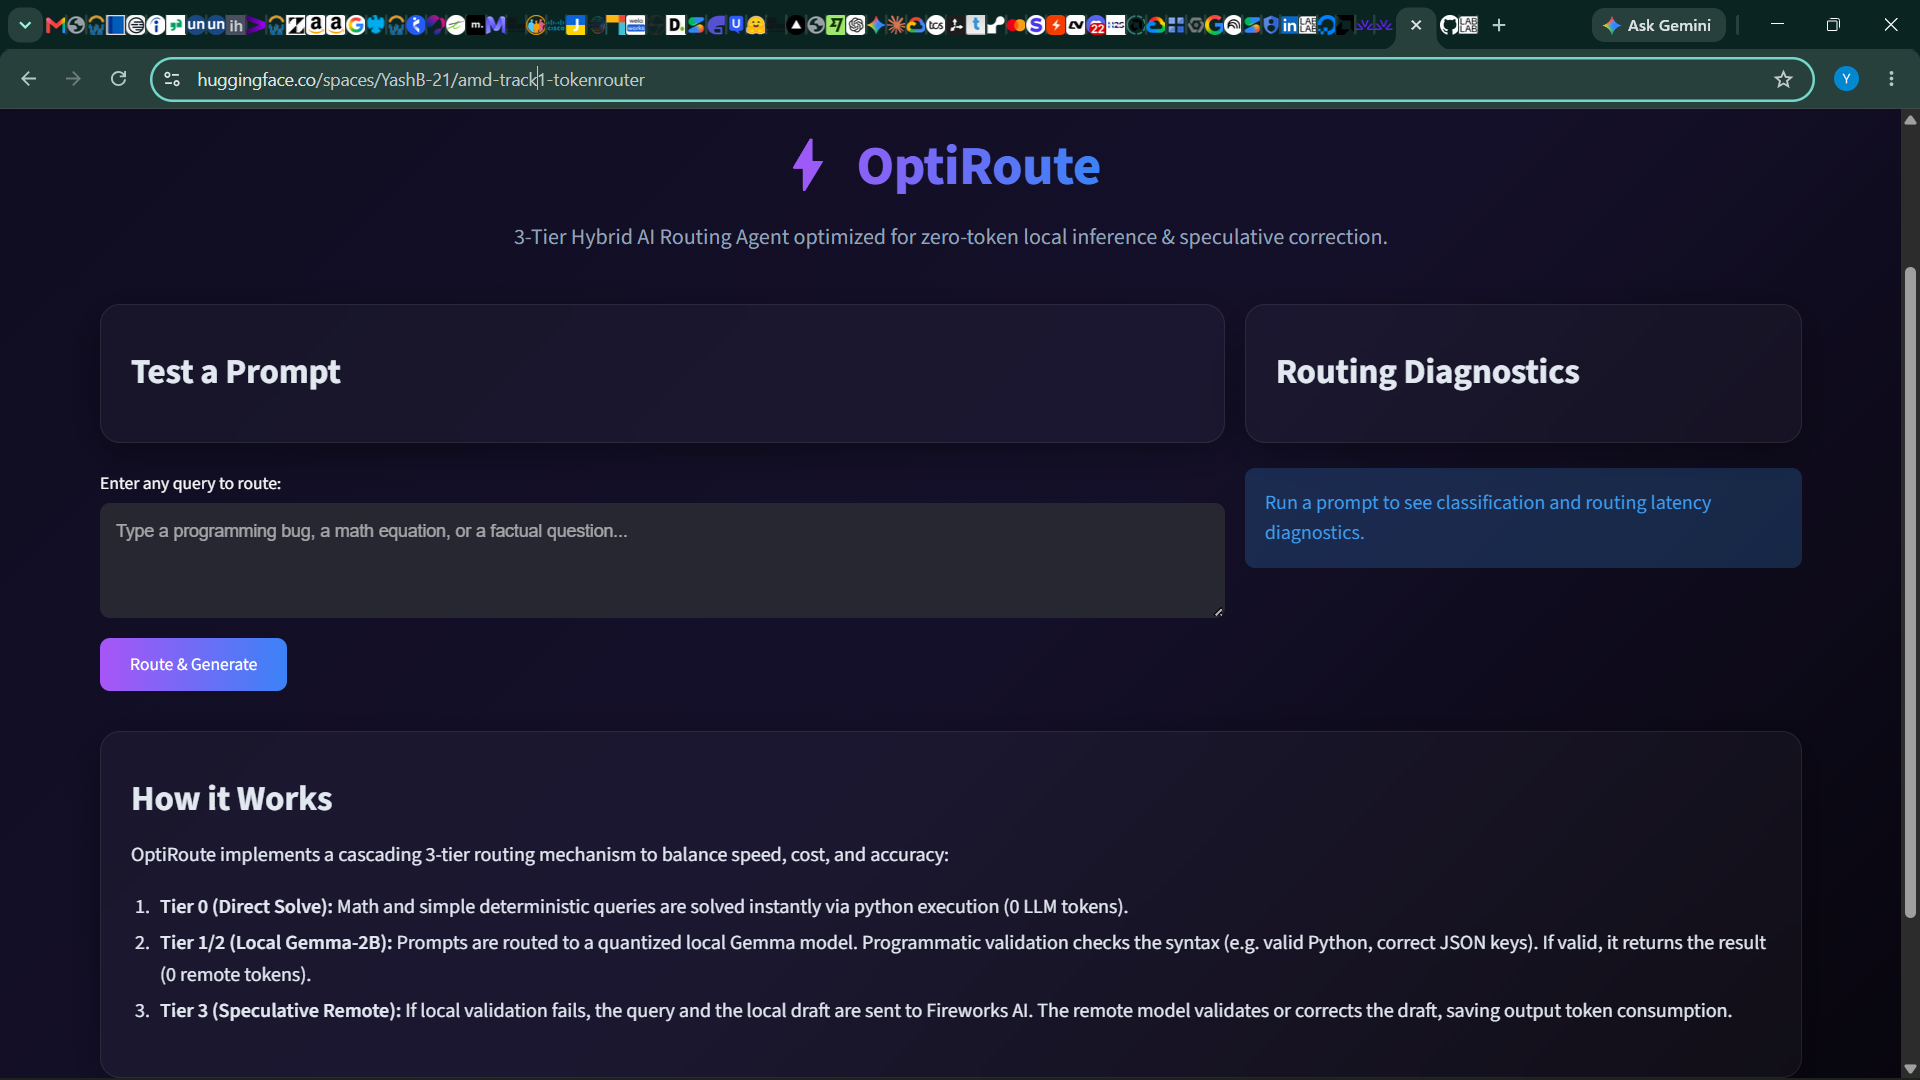Image resolution: width=1920 pixels, height=1080 pixels.
Task: Focus the query prompt text area
Action: tap(662, 560)
